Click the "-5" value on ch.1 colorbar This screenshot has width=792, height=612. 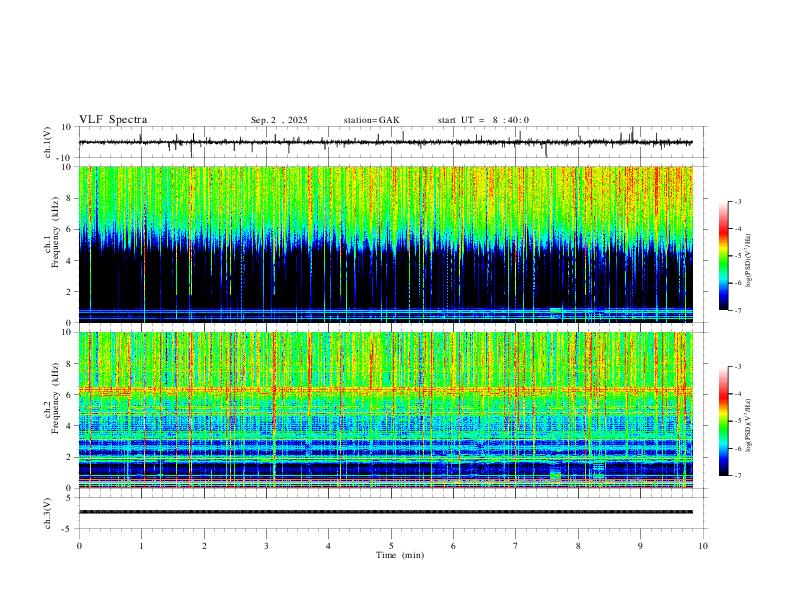[x=738, y=256]
